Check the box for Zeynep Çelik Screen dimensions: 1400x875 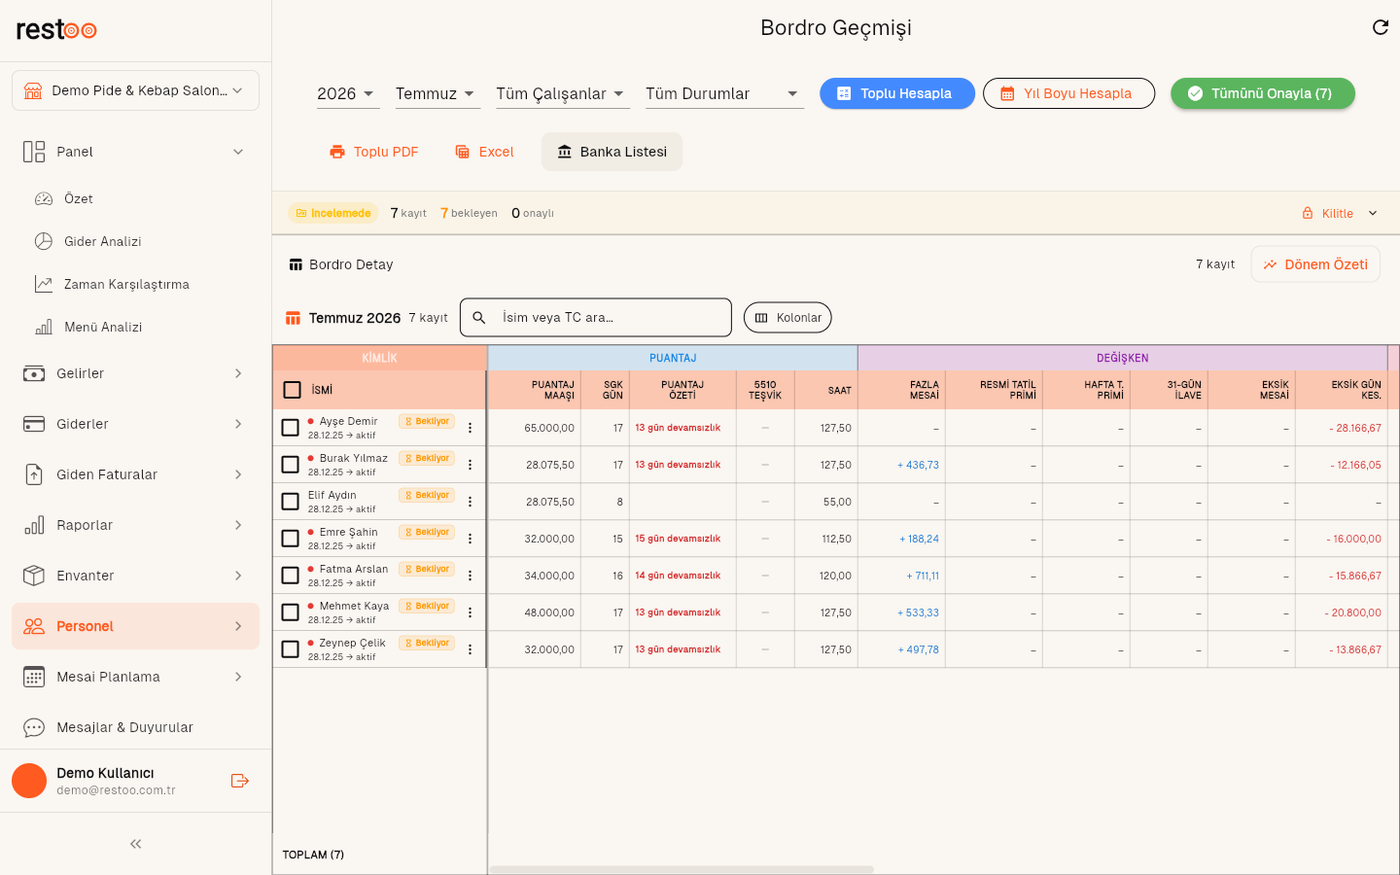pos(290,650)
